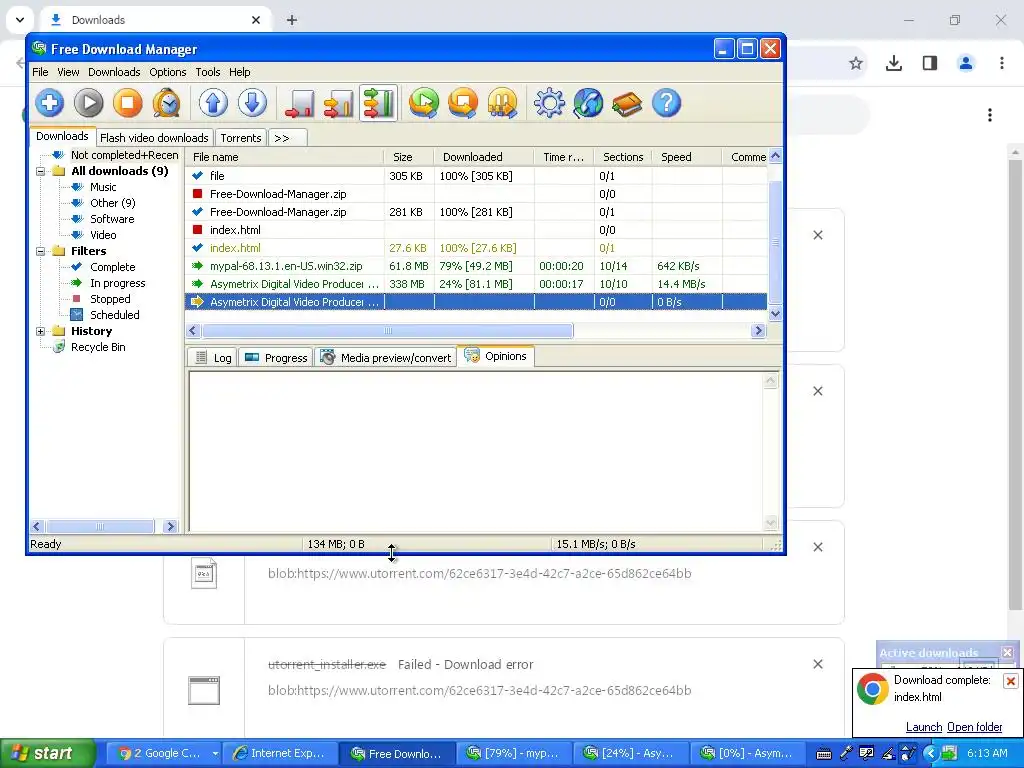The width and height of the screenshot is (1024, 768).
Task: Switch to Internet Explorer taskbar button
Action: (281, 754)
